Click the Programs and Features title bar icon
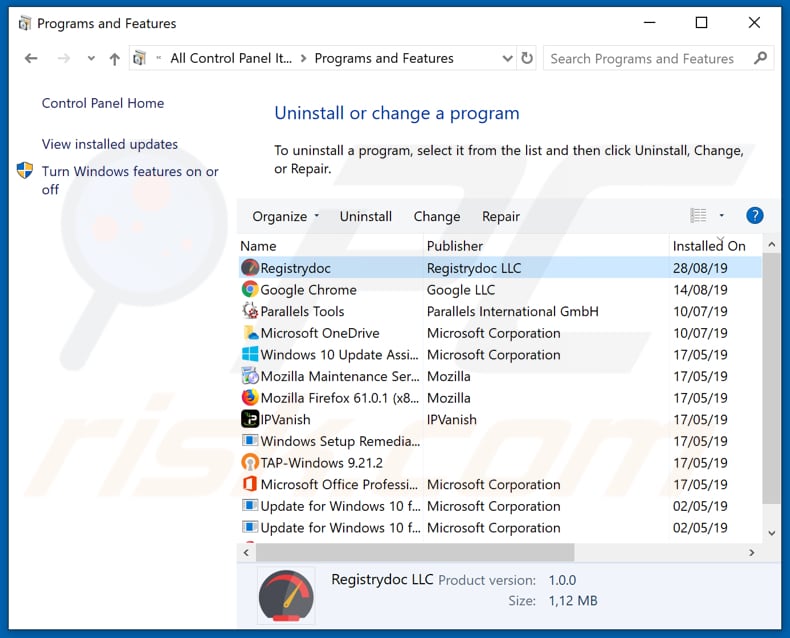The width and height of the screenshot is (790, 638). (24, 23)
